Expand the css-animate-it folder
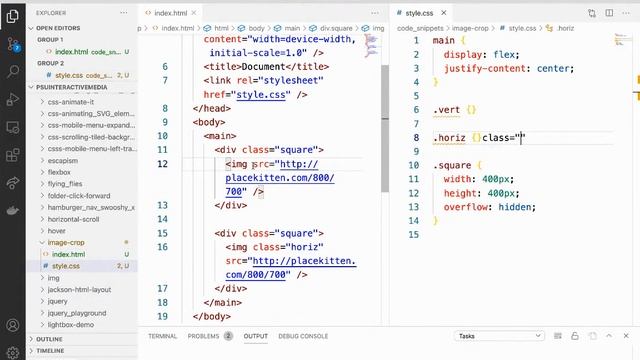 pos(71,102)
